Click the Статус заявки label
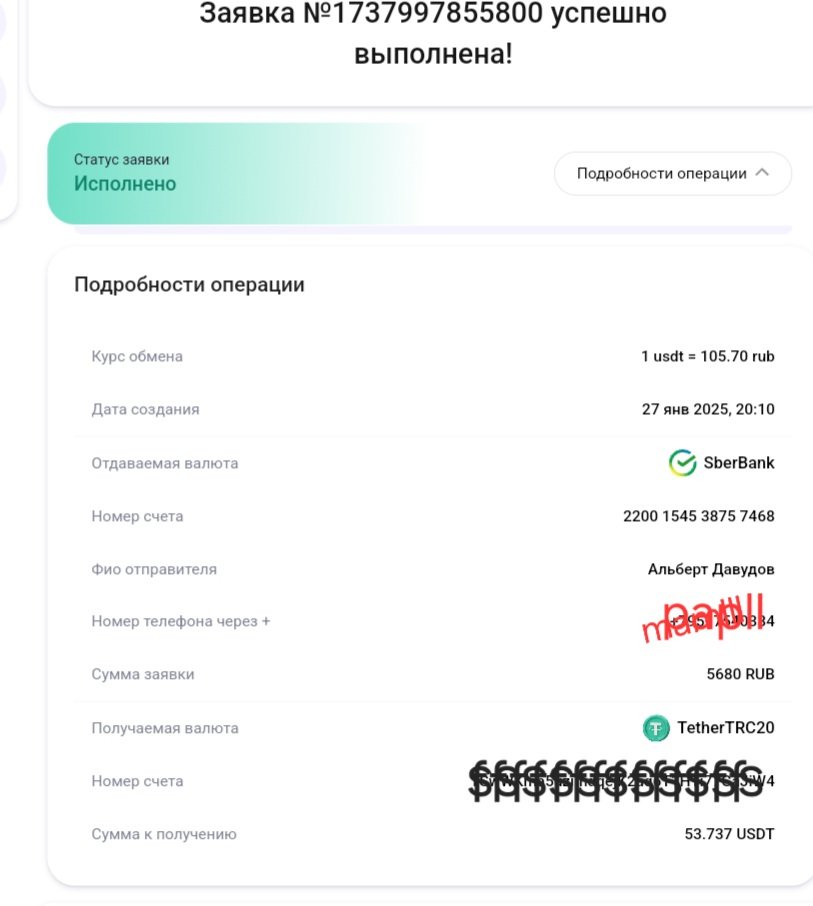The height and width of the screenshot is (906, 813). click(121, 159)
